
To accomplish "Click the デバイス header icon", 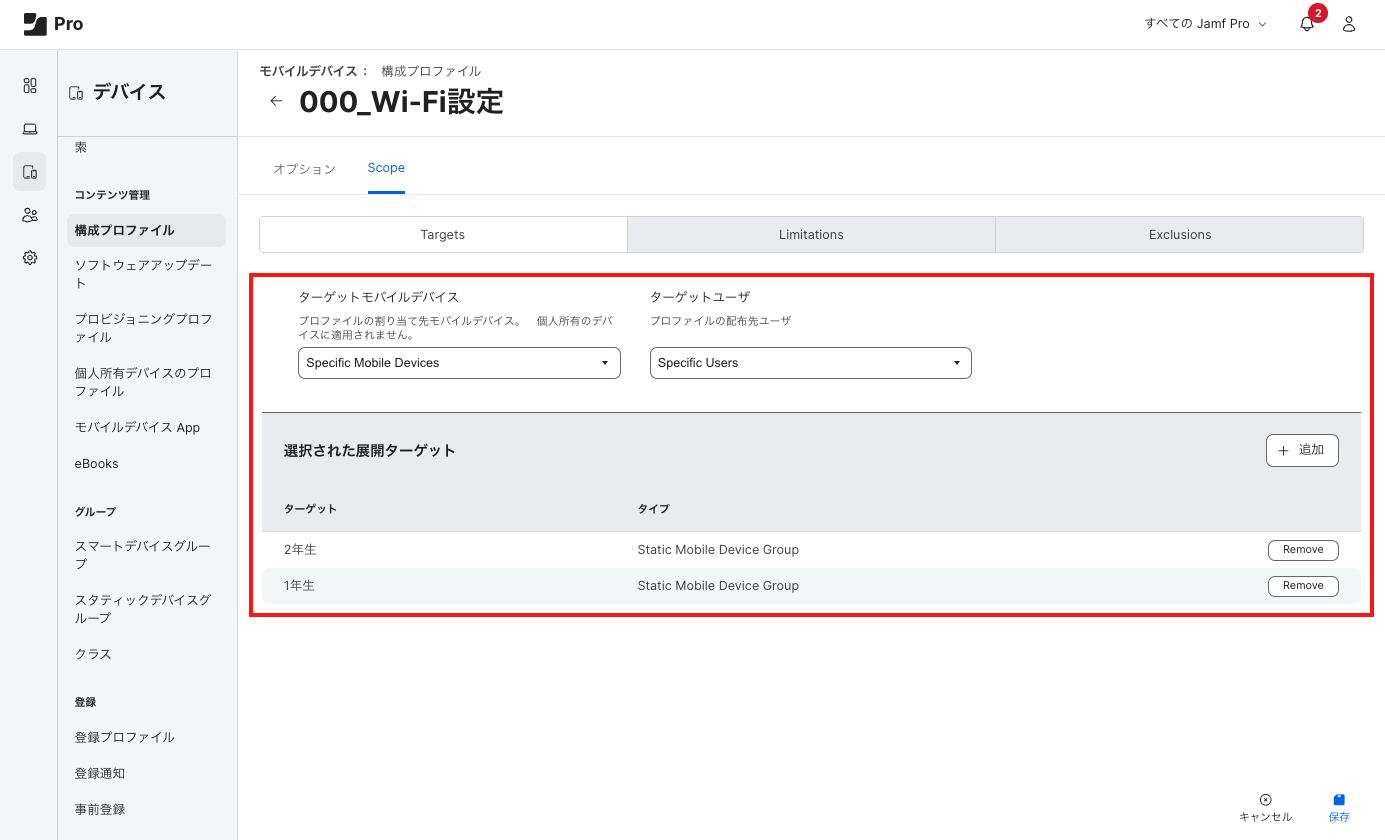I will click(x=76, y=93).
